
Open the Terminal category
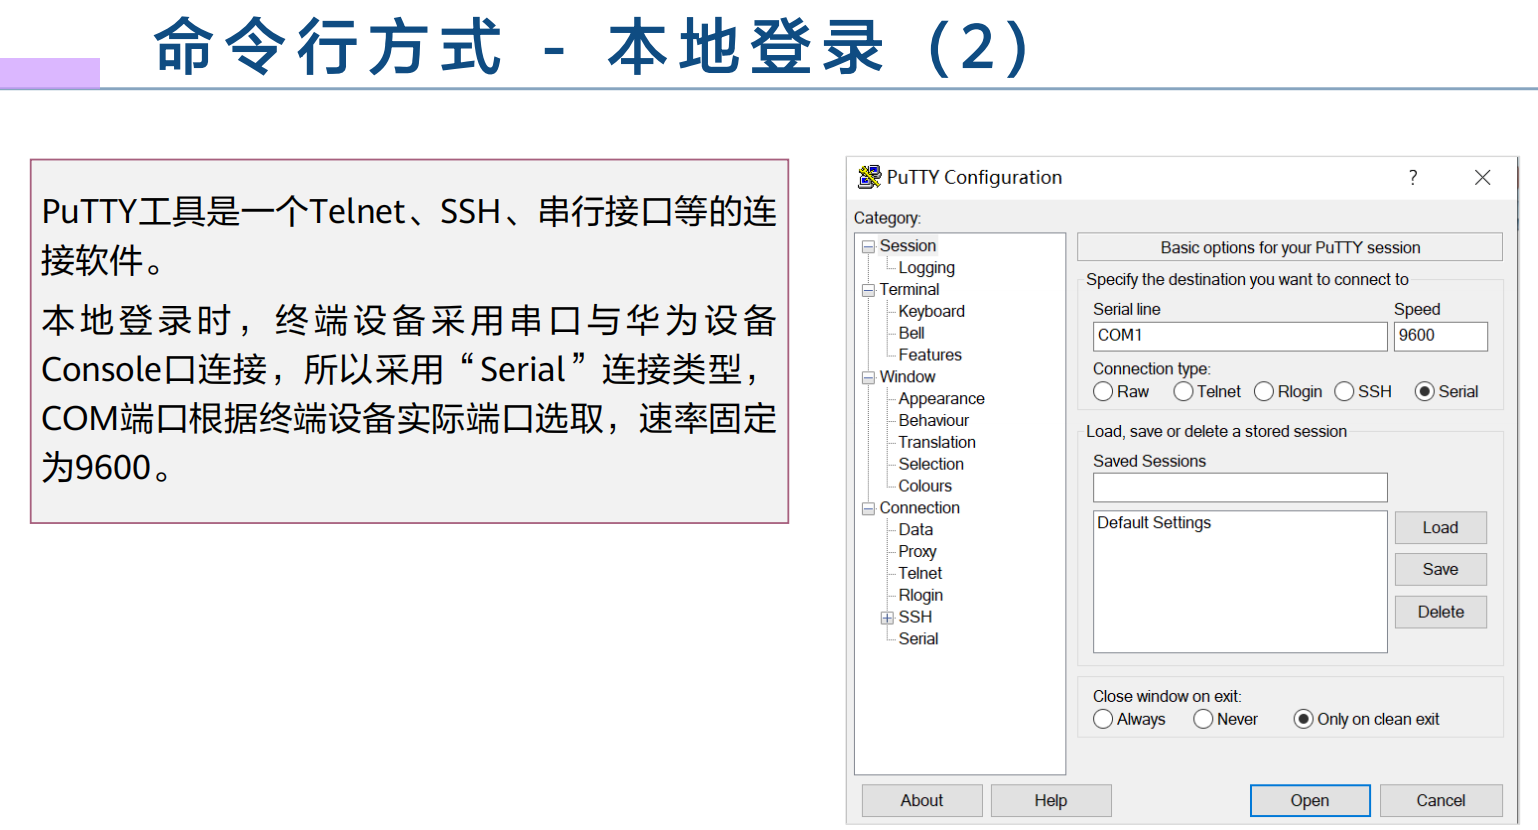coord(909,290)
